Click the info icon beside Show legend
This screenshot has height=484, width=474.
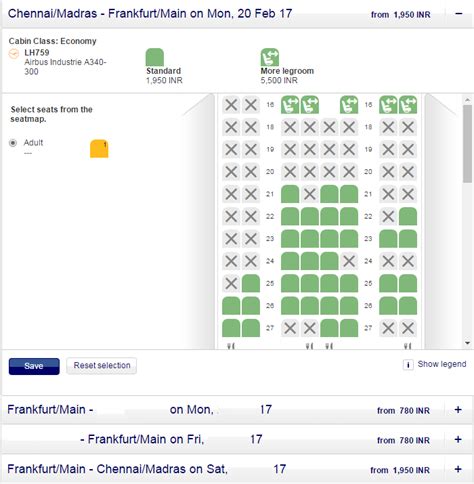(408, 365)
